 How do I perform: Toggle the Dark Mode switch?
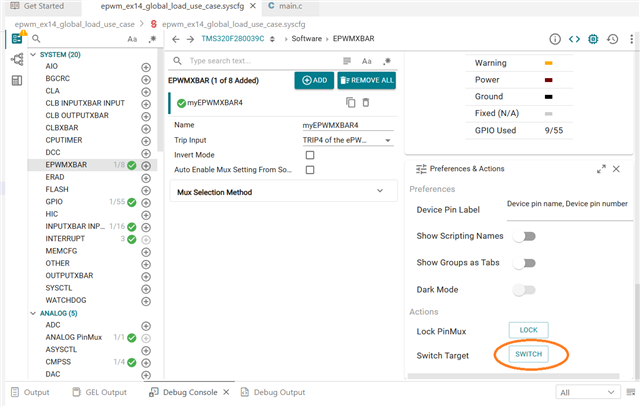tap(524, 290)
